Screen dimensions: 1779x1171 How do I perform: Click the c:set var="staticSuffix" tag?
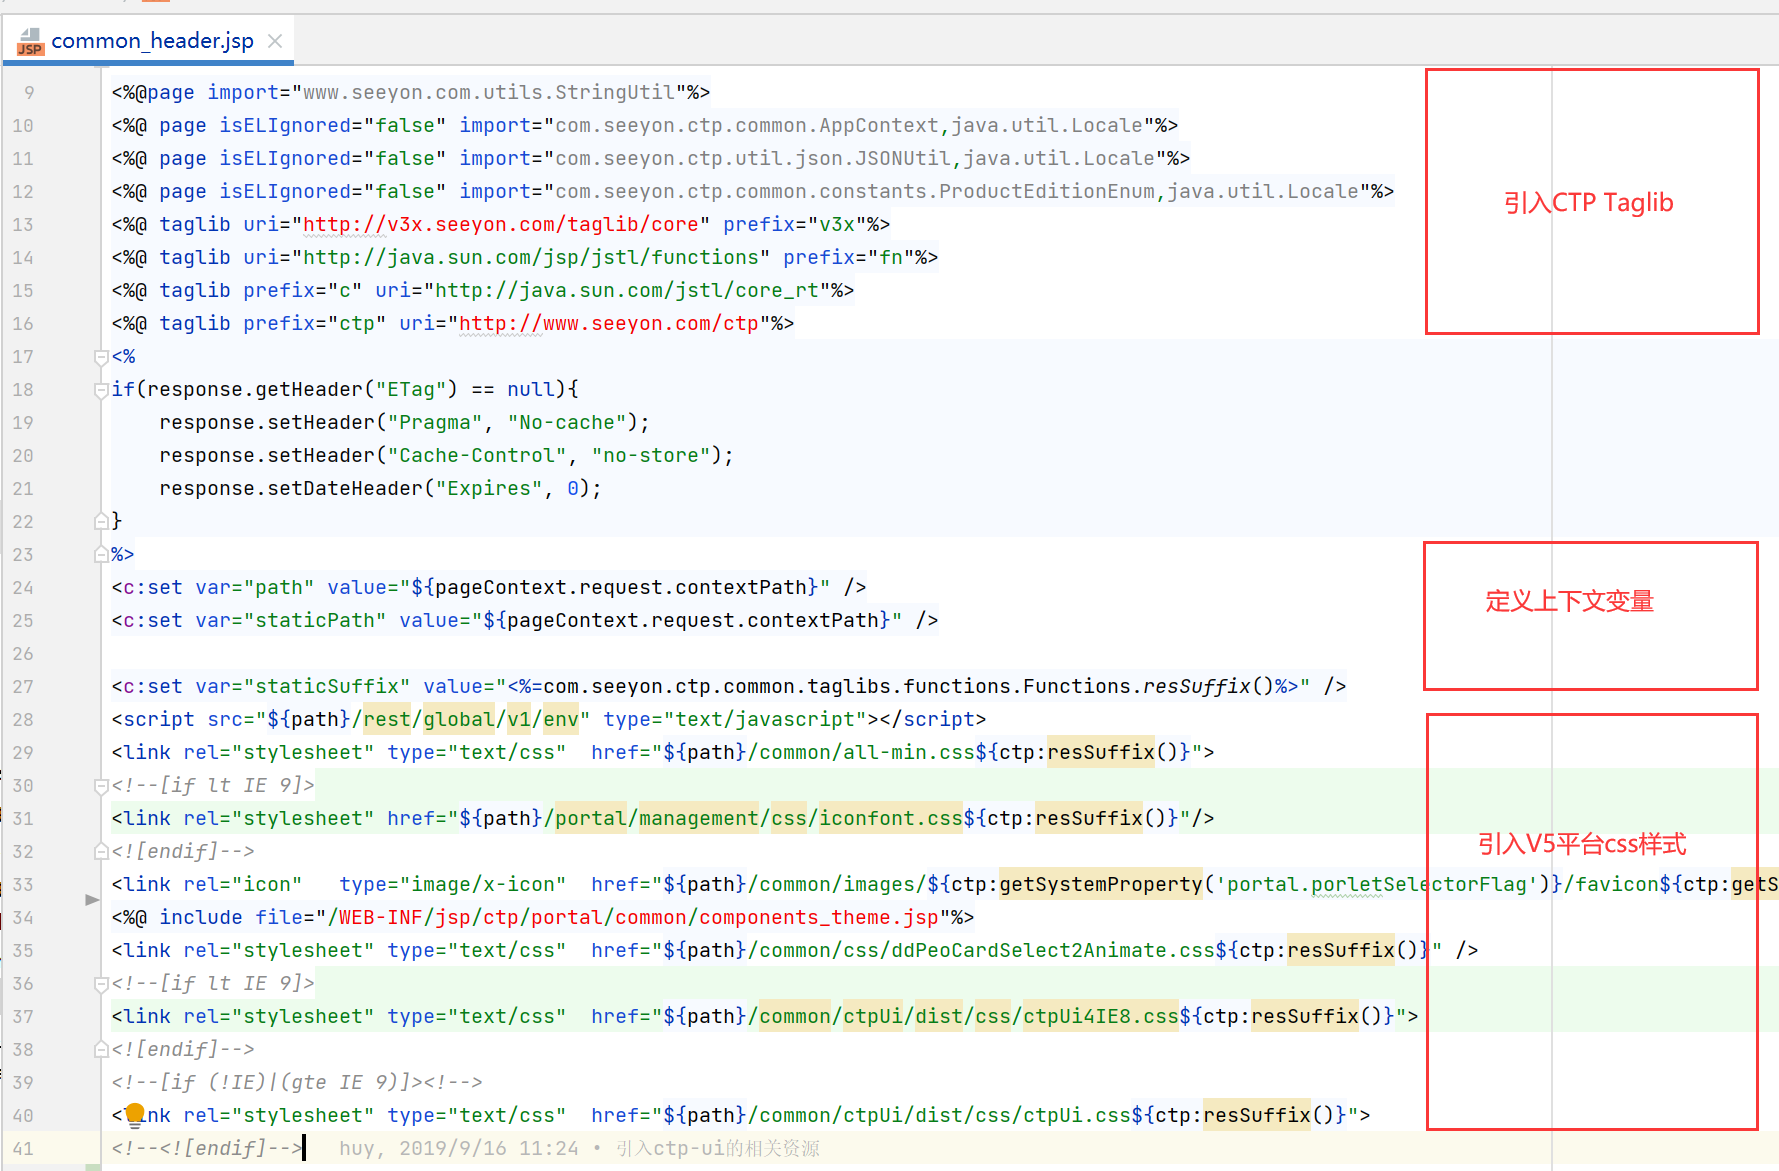click(729, 687)
